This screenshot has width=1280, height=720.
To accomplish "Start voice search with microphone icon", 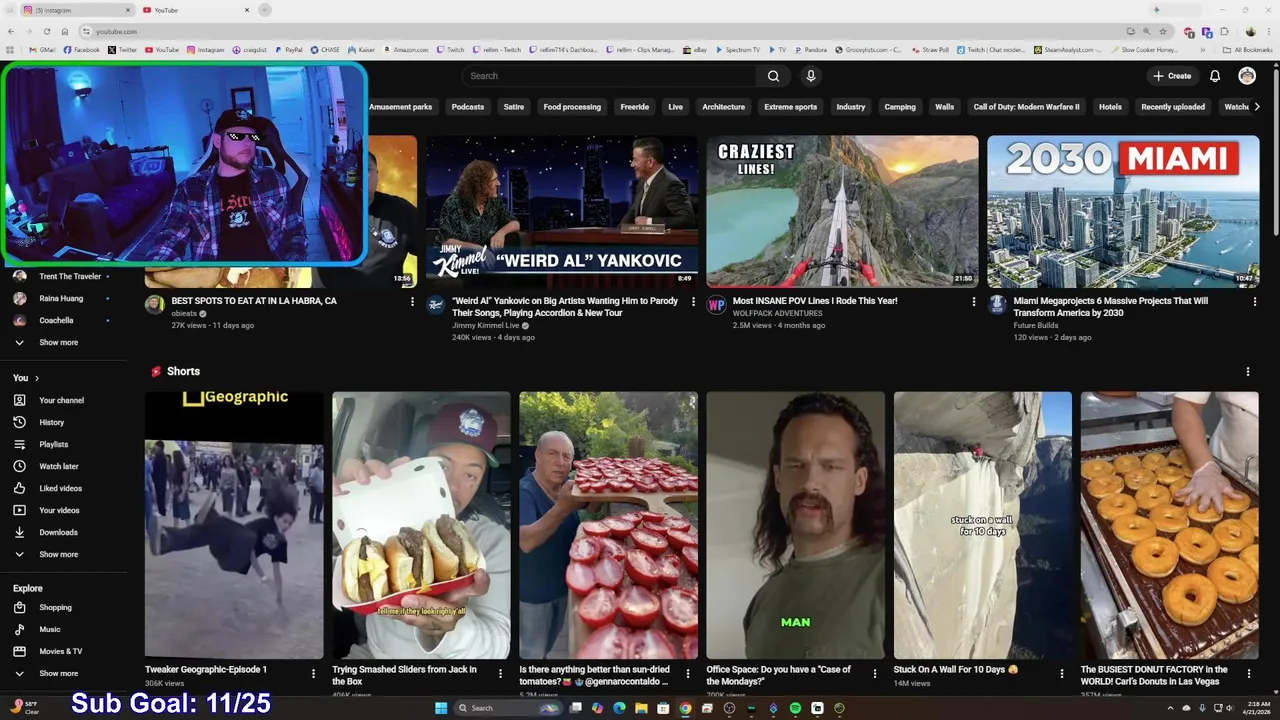I will (x=811, y=76).
